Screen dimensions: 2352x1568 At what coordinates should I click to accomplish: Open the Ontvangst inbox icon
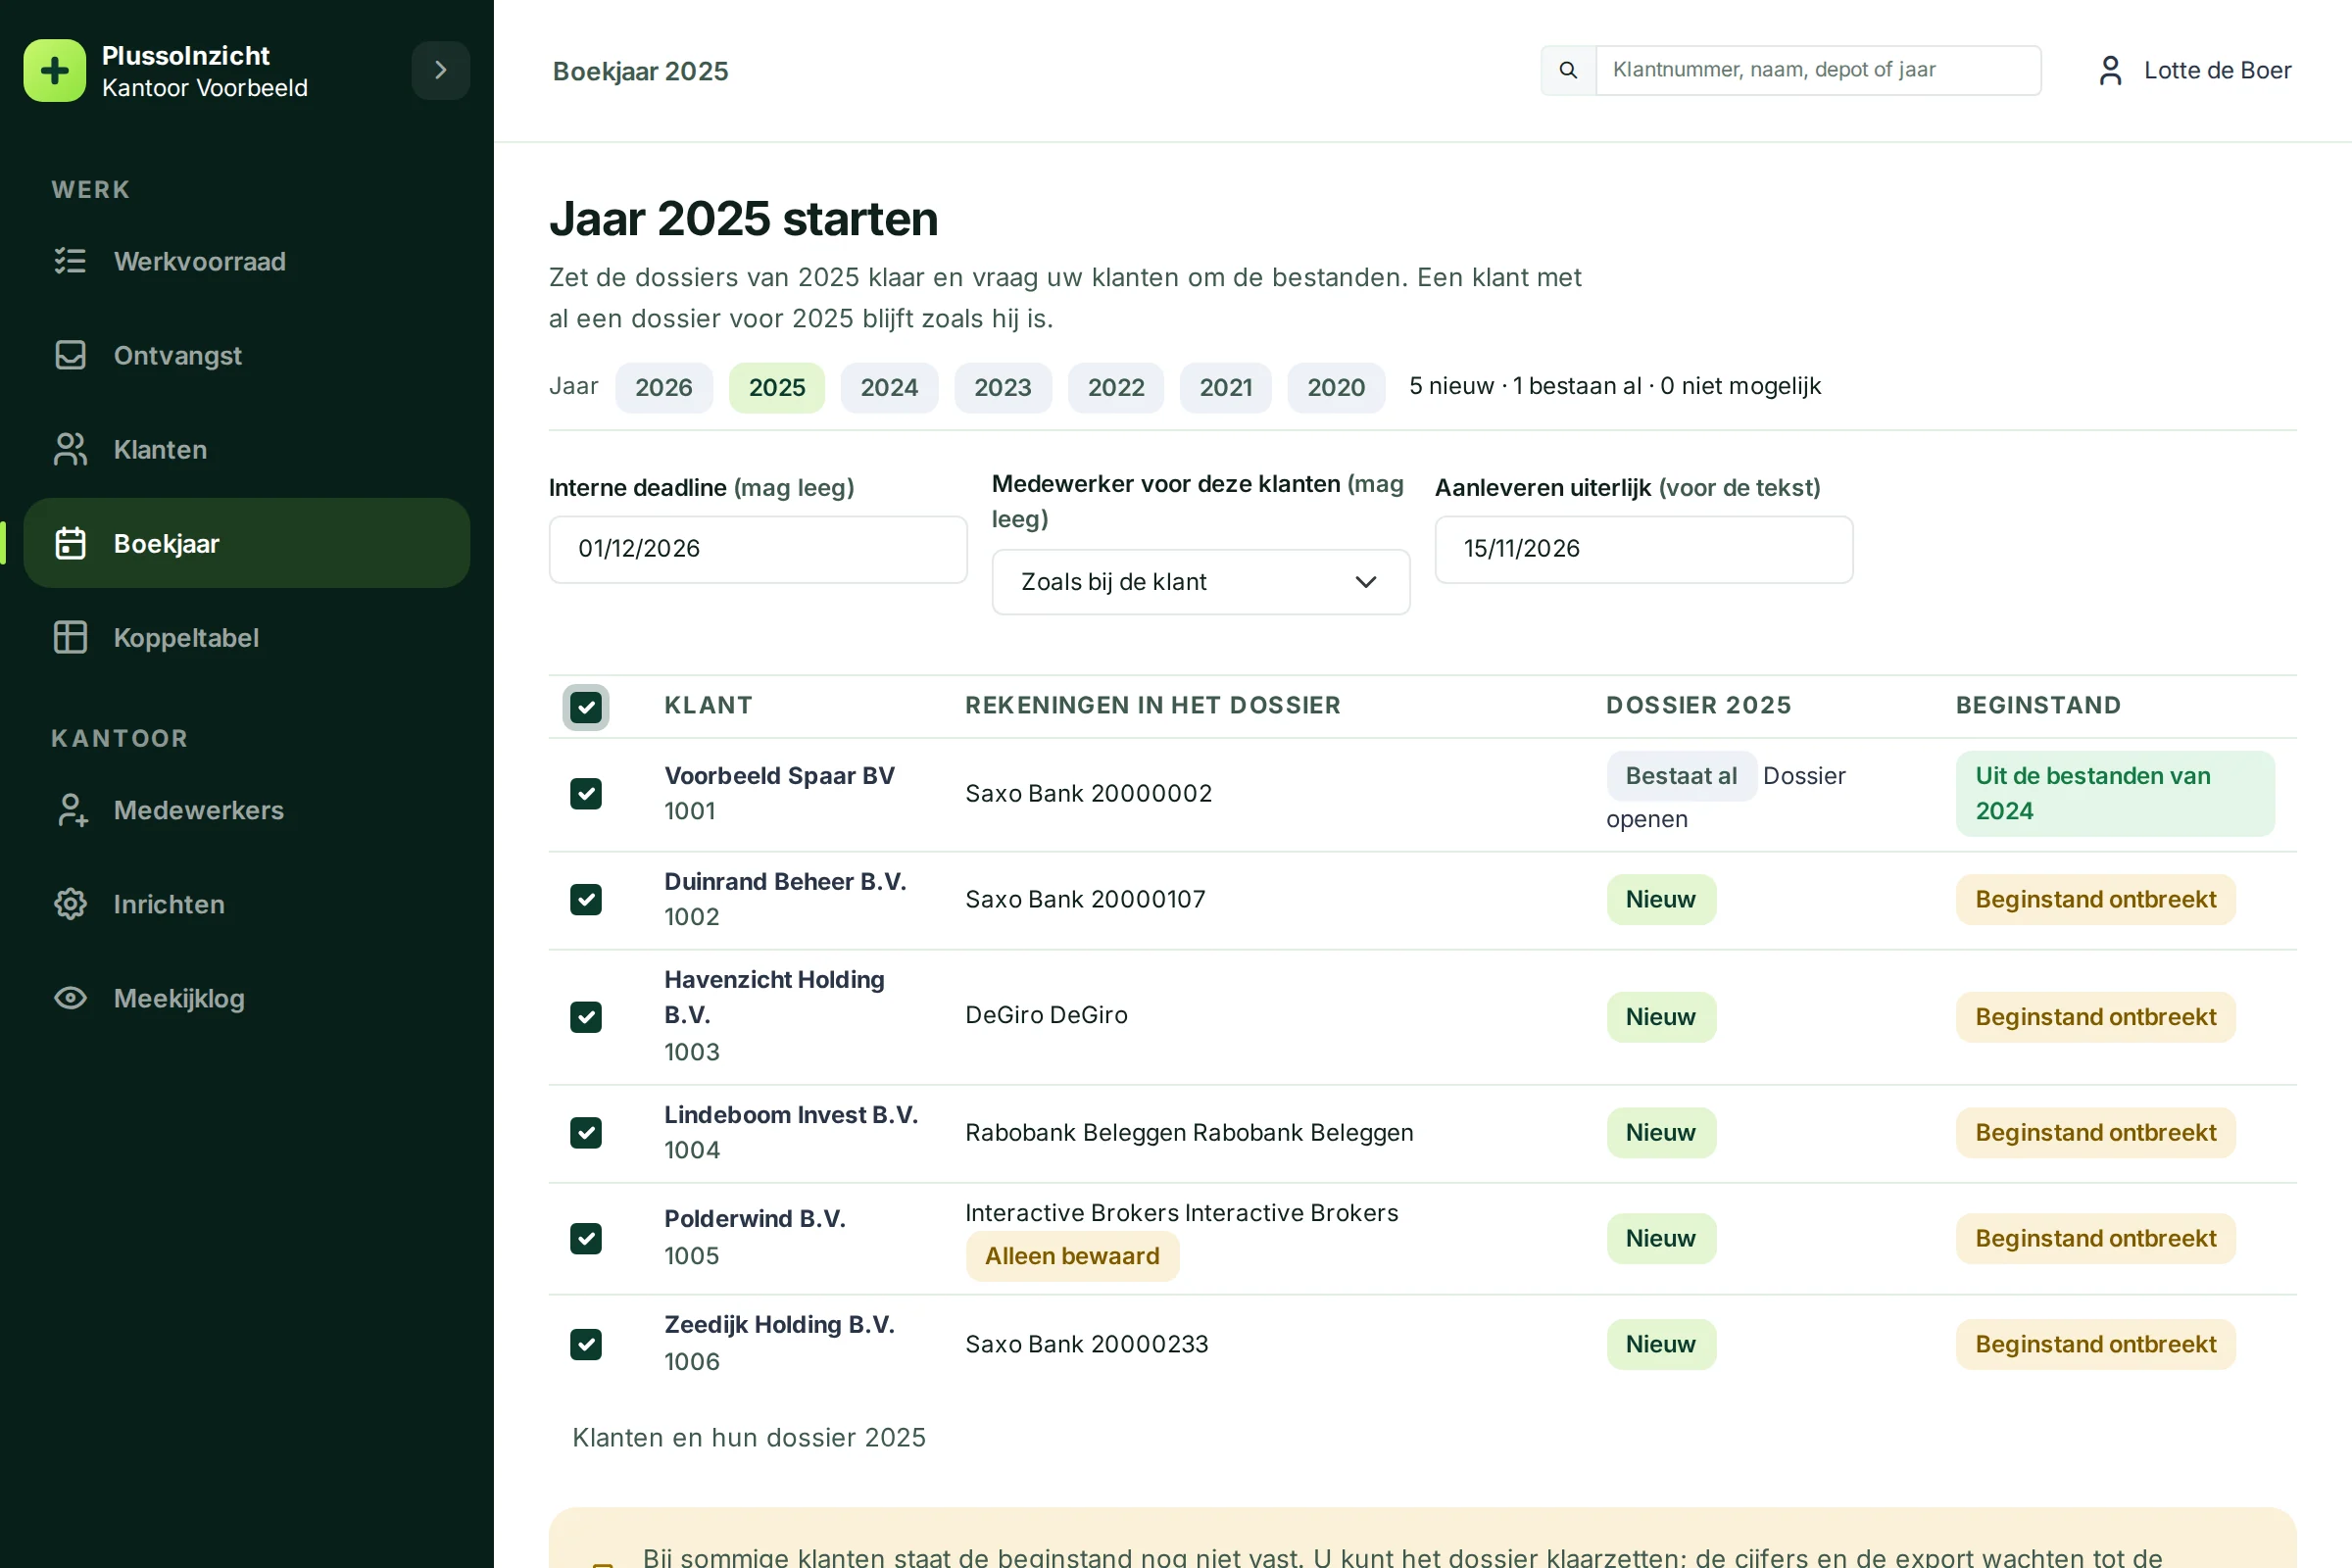click(70, 355)
